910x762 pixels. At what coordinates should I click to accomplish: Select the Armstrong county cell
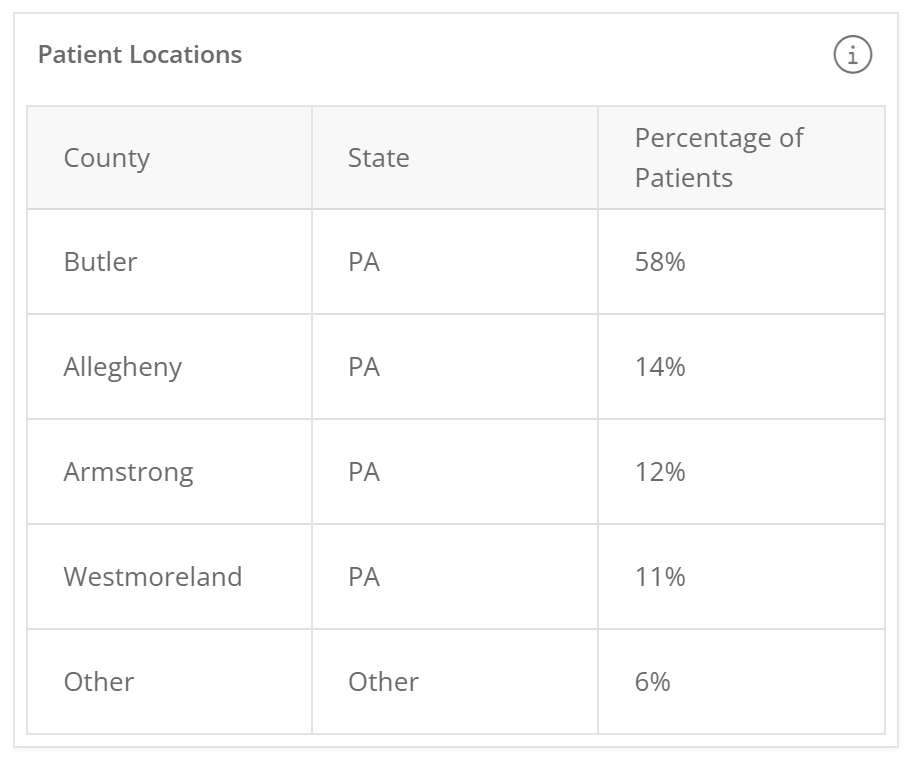[128, 472]
